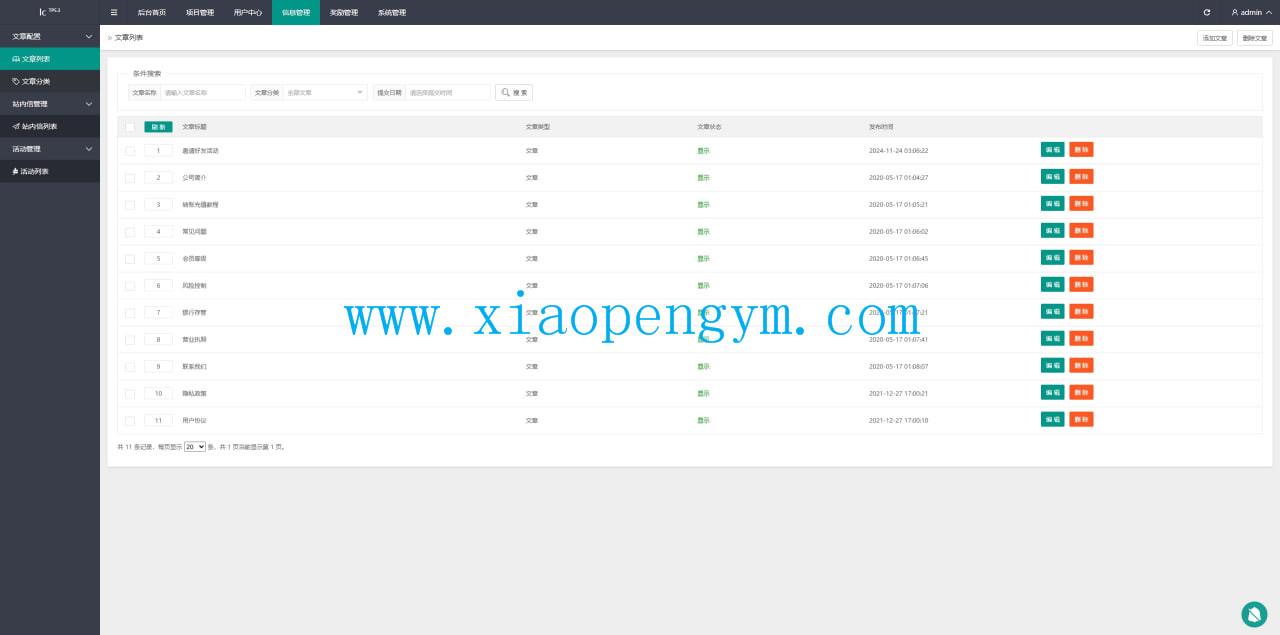
Task: Open the records-per-page dropdown showing 20
Action: pyautogui.click(x=195, y=447)
